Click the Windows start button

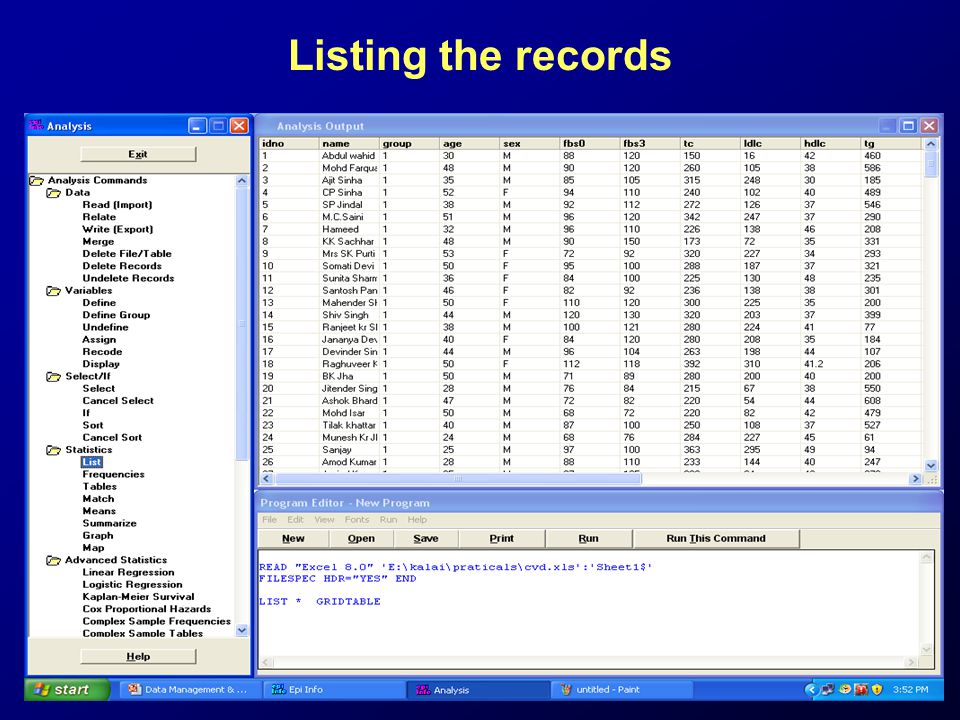66,689
